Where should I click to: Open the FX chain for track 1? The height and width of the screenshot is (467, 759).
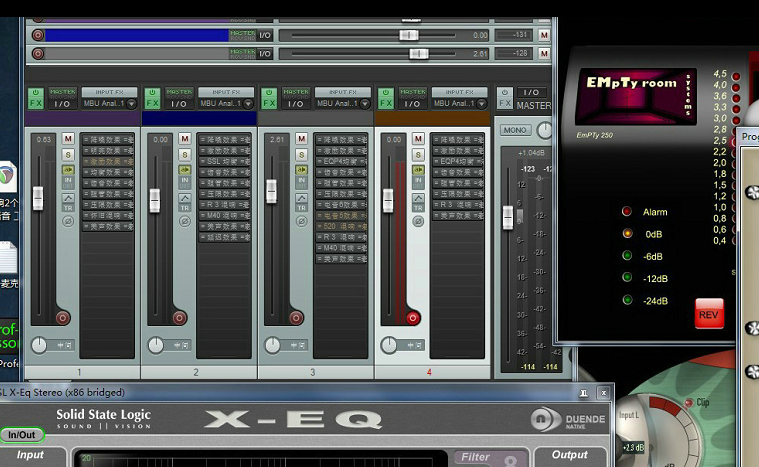(x=36, y=103)
